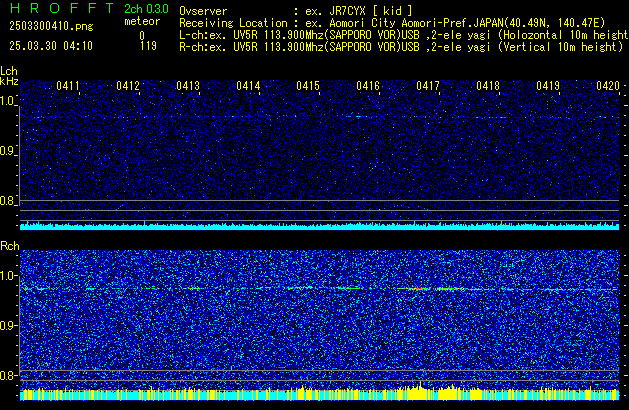Image resolution: width=629 pixels, height=410 pixels.
Task: Click the kHz axis unit label
Action: click(9, 81)
